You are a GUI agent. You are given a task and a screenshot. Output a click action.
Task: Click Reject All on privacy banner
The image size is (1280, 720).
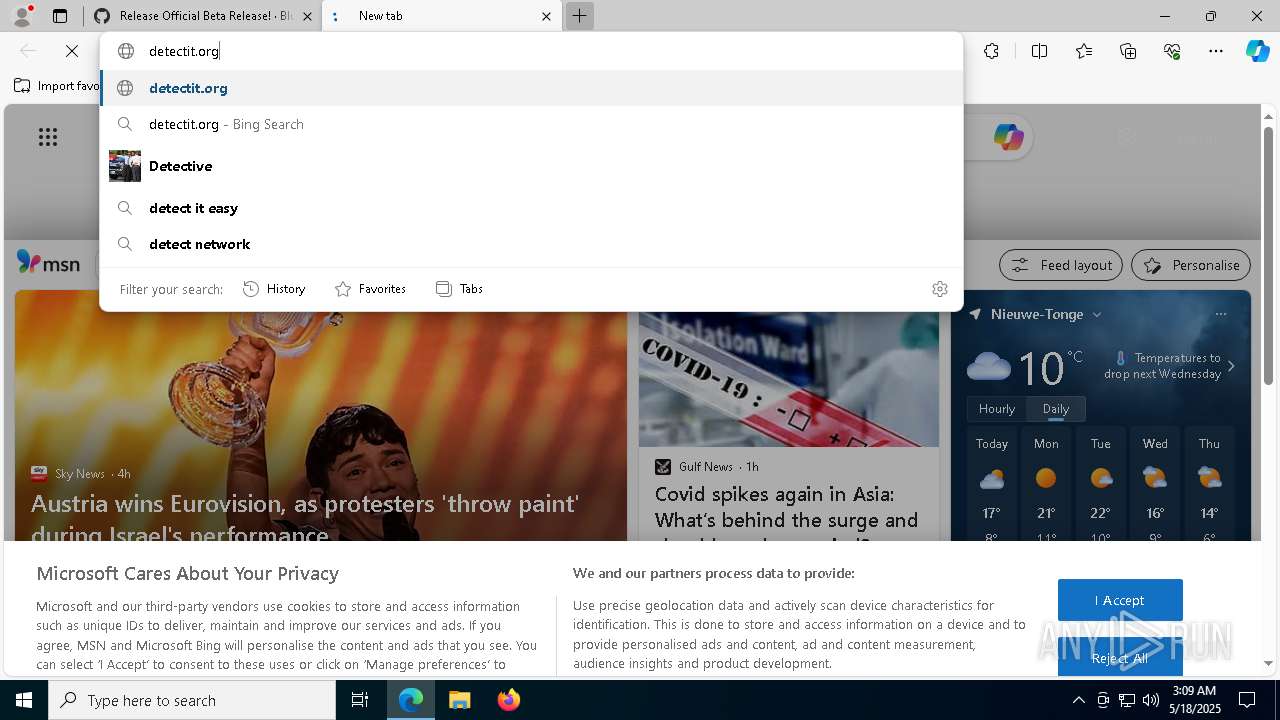tap(1120, 657)
